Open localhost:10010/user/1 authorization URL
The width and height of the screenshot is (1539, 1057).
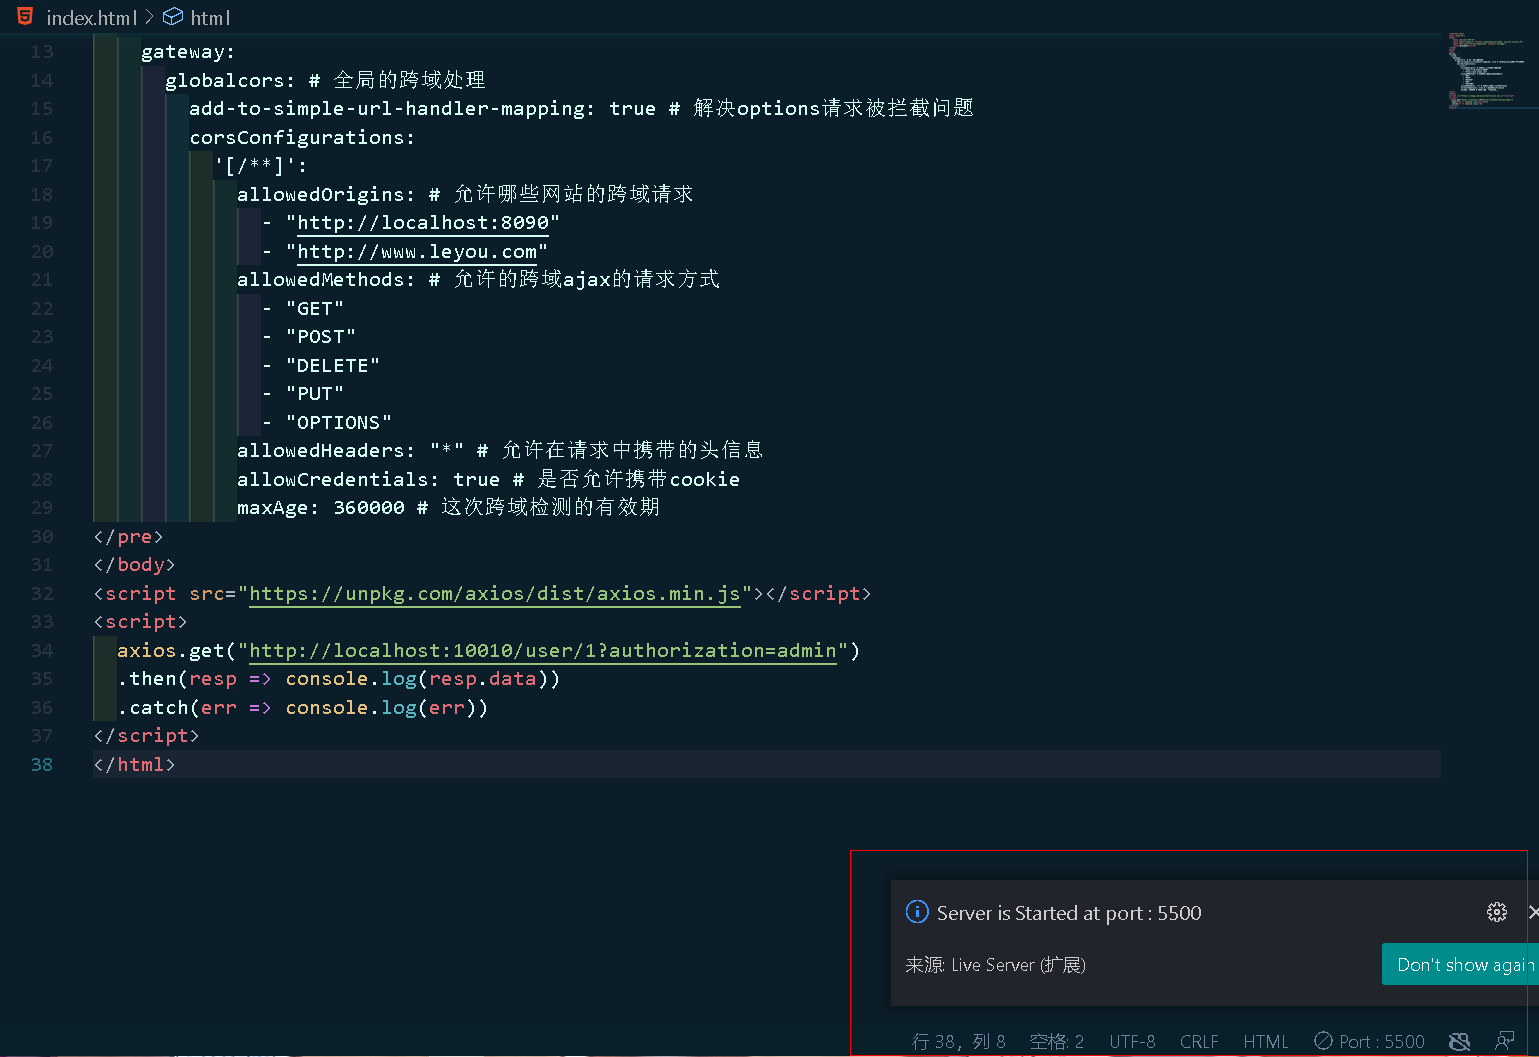click(x=542, y=650)
